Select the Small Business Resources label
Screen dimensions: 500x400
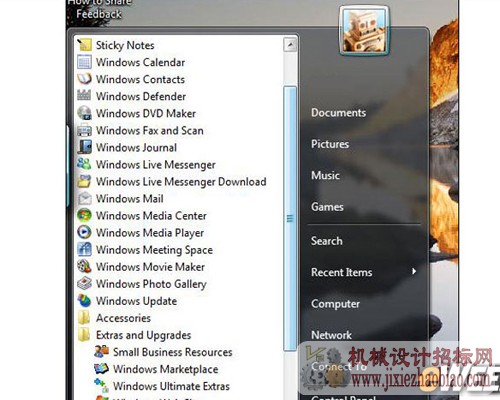[x=173, y=352]
